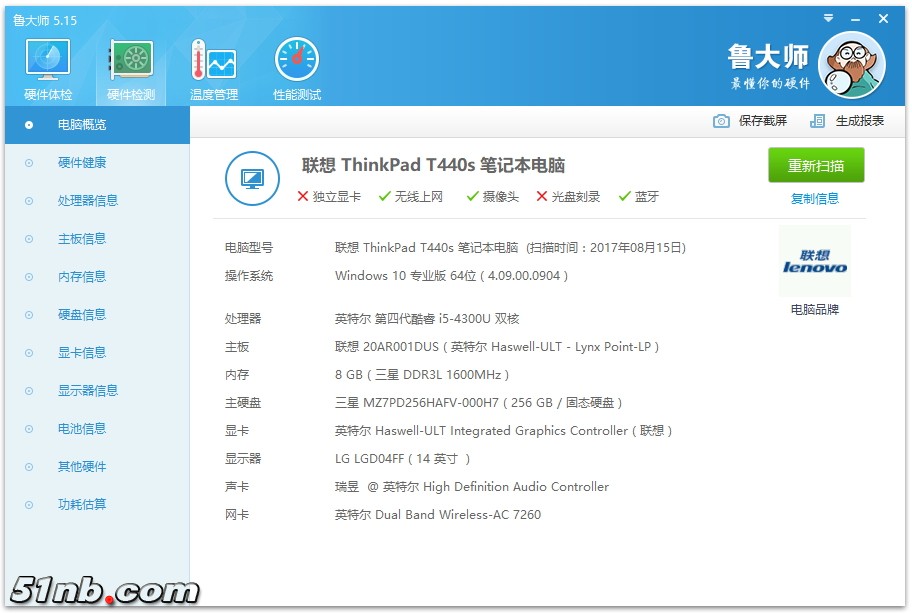Click the MZ7PD256HAFV-000H7 disk text
Screen dimensions: 912x614
pyautogui.click(x=478, y=403)
